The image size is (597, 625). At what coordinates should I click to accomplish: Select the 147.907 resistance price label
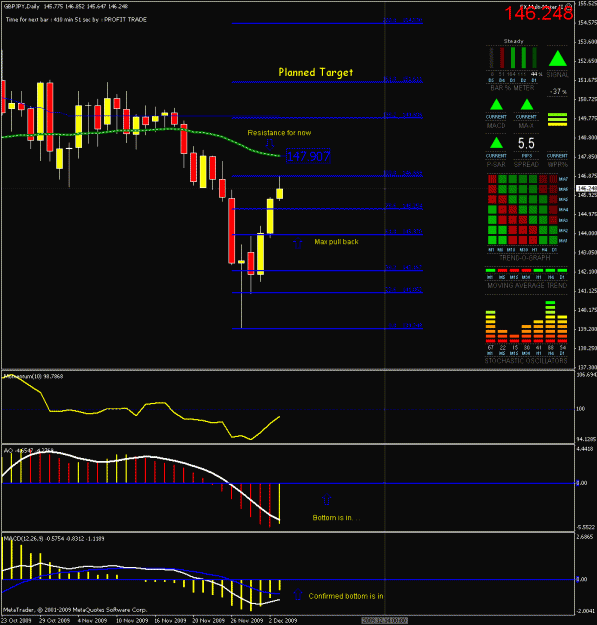[x=308, y=156]
